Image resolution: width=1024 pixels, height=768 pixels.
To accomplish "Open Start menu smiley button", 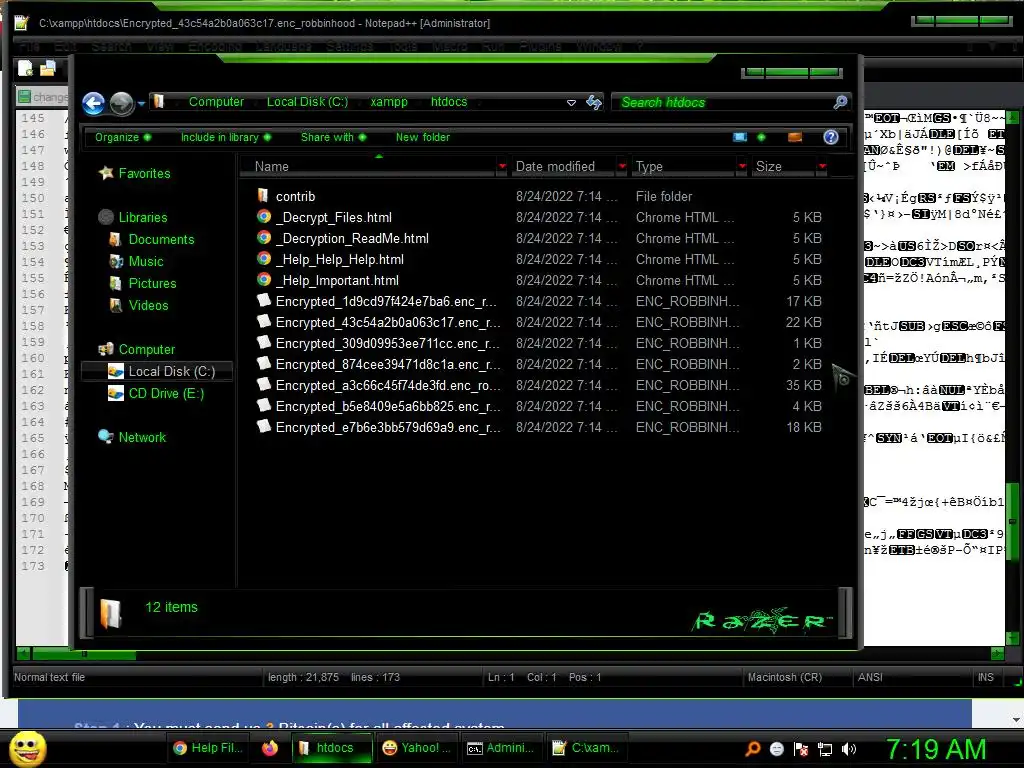I will (x=27, y=748).
